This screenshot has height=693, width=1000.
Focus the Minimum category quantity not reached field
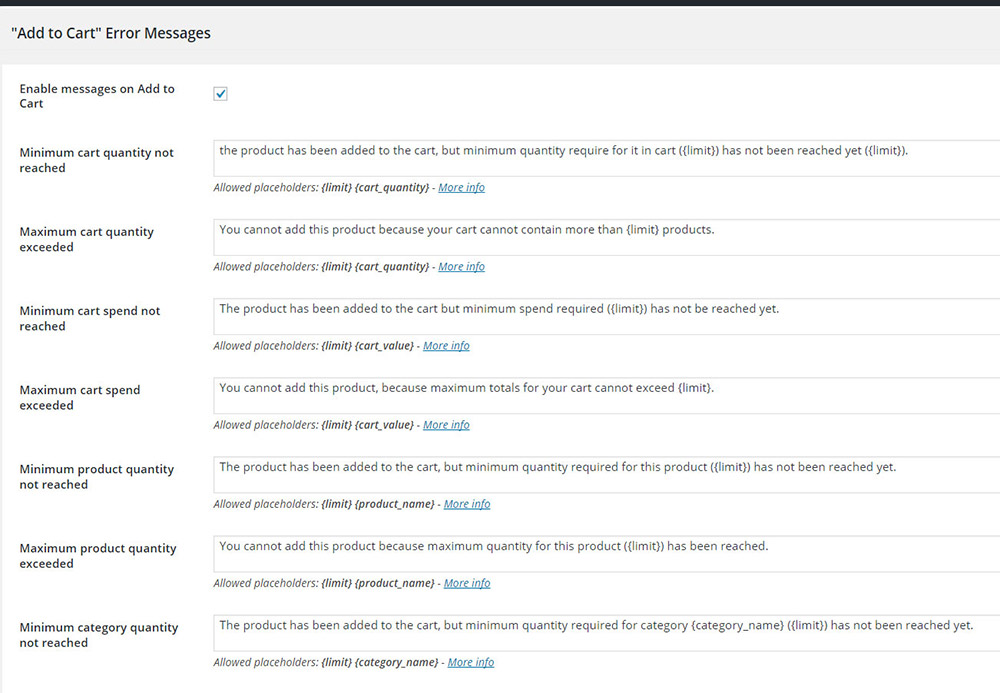pyautogui.click(x=606, y=632)
